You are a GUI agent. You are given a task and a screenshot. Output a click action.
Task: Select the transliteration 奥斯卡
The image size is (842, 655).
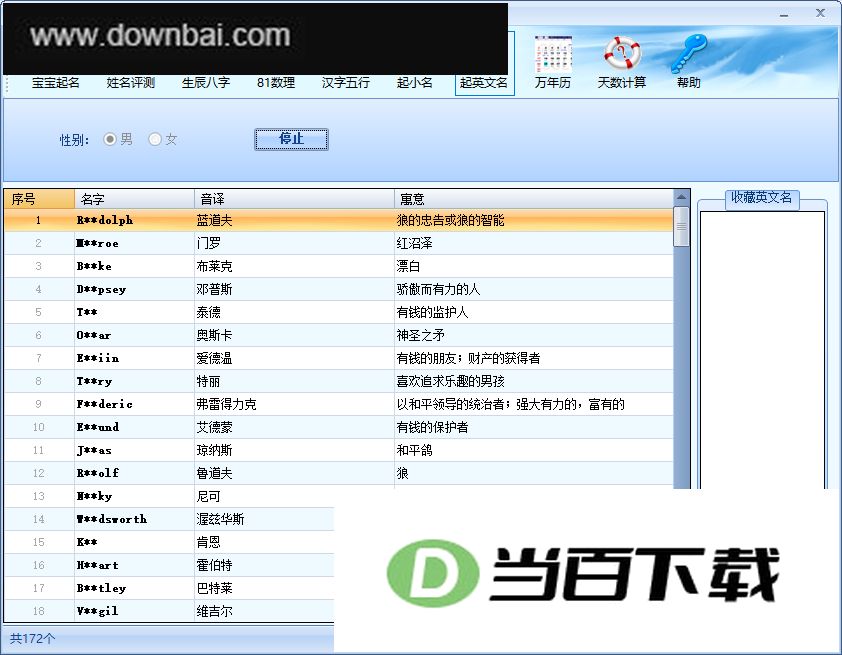(214, 336)
